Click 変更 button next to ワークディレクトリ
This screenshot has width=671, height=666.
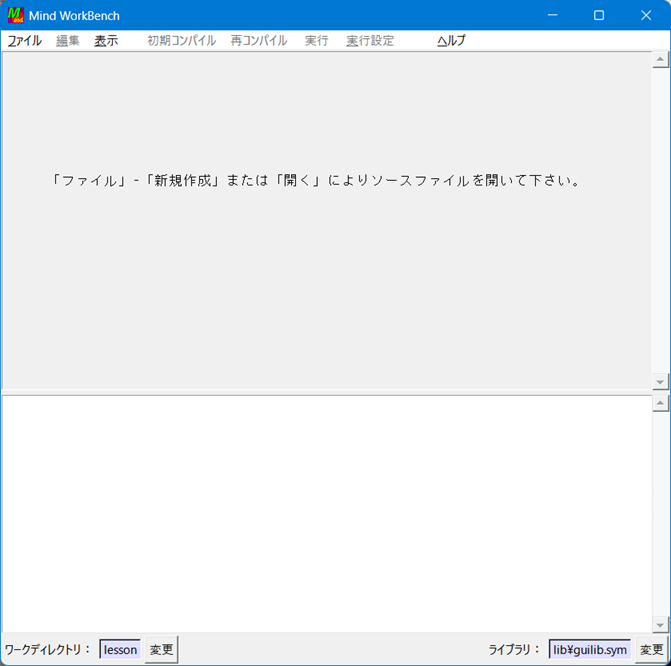[x=161, y=649]
